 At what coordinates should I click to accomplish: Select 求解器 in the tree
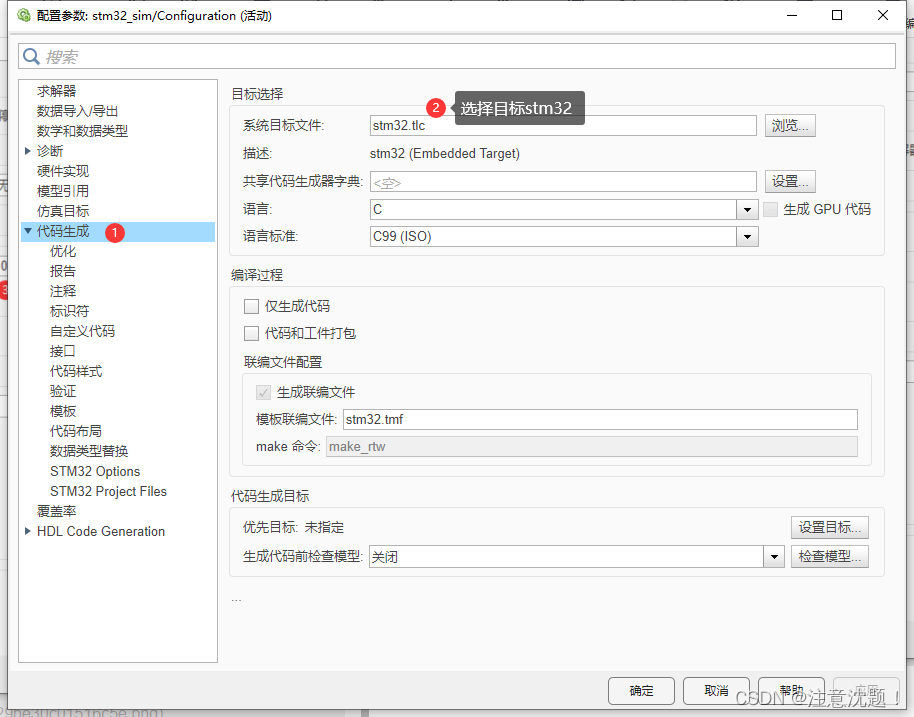pyautogui.click(x=57, y=91)
